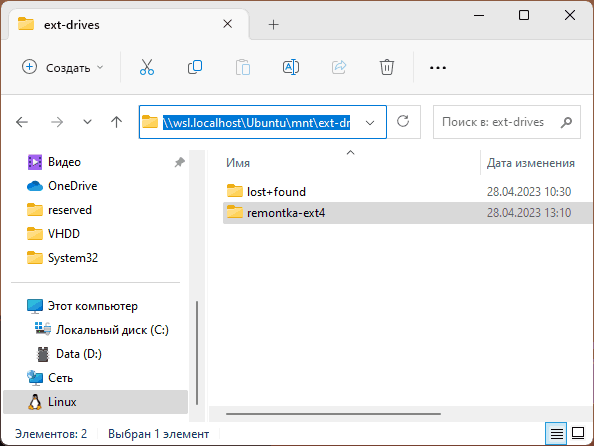Screen dimensions: 594x446
Task: Open the reserved folder in sidebar
Action: [59, 210]
